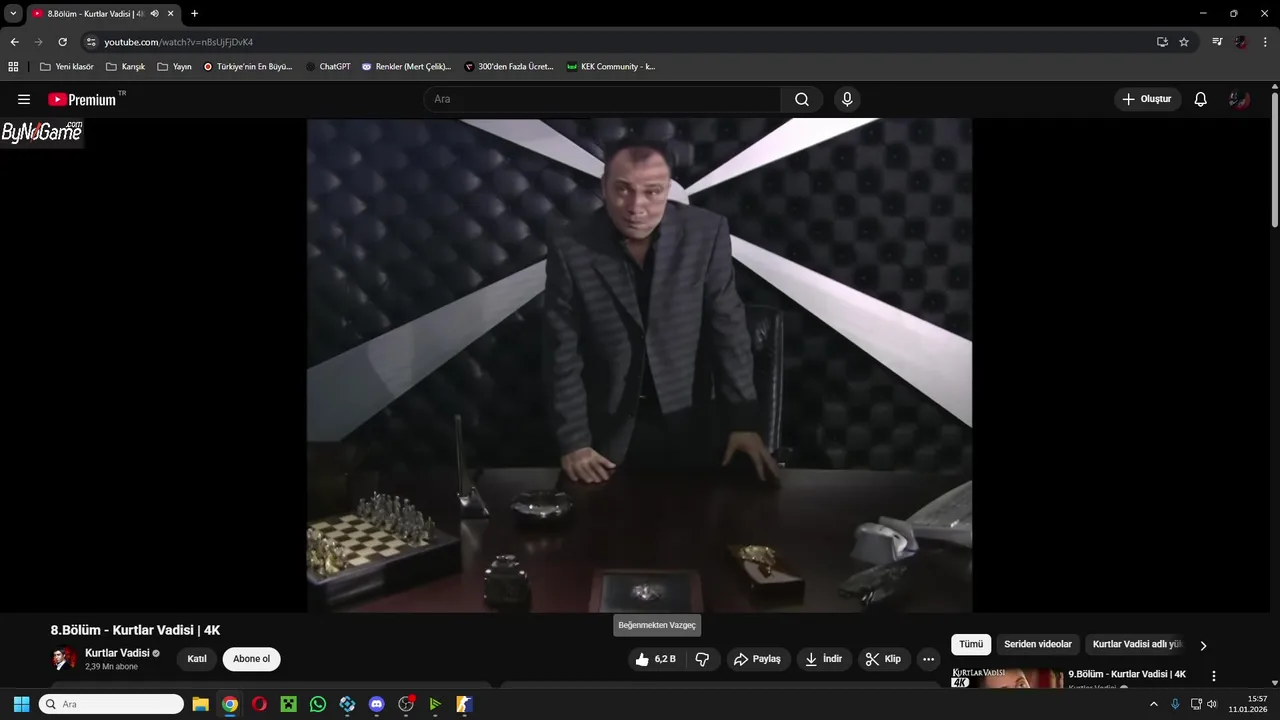Image resolution: width=1280 pixels, height=720 pixels.
Task: Open more actions three-dot menu under video
Action: point(928,659)
